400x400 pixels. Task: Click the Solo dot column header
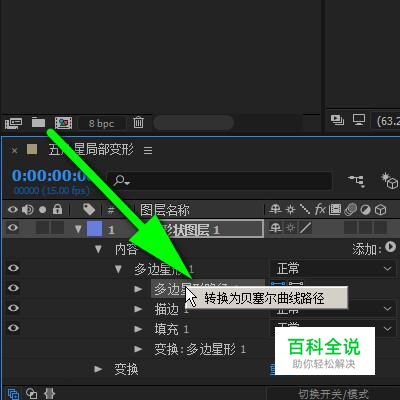coord(43,210)
